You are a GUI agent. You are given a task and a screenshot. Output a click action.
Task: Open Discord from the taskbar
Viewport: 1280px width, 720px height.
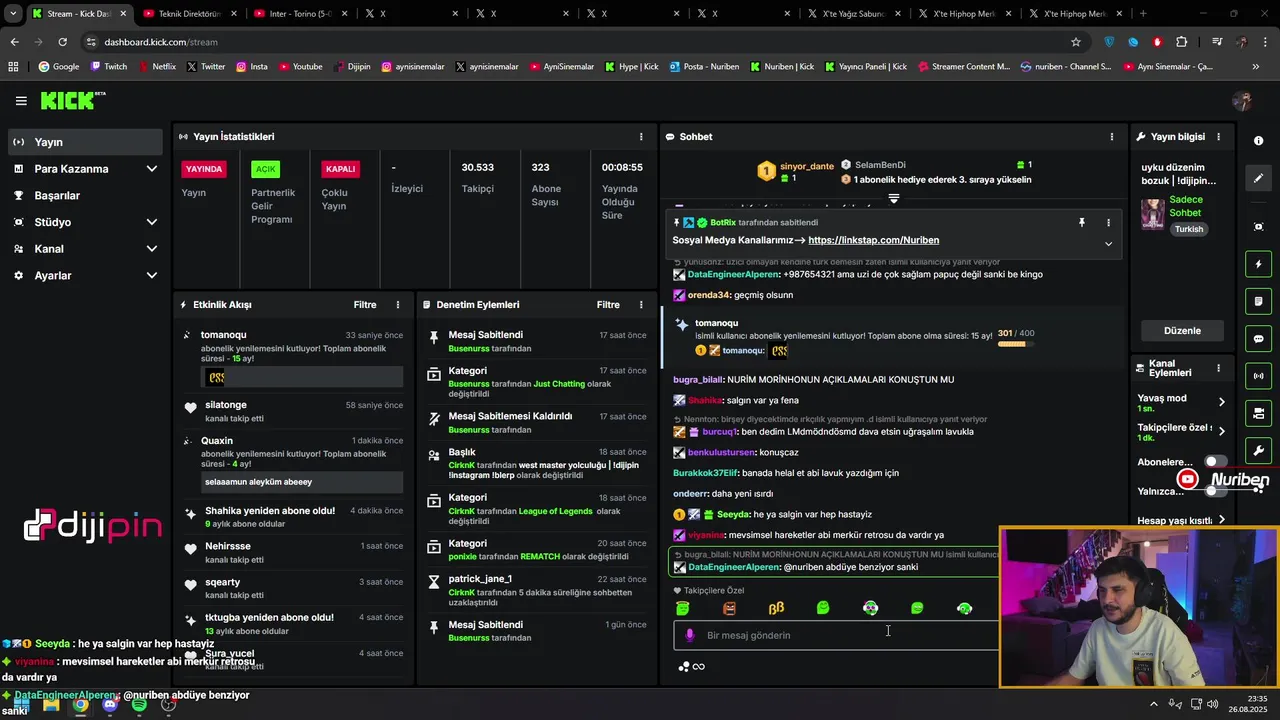coord(110,704)
